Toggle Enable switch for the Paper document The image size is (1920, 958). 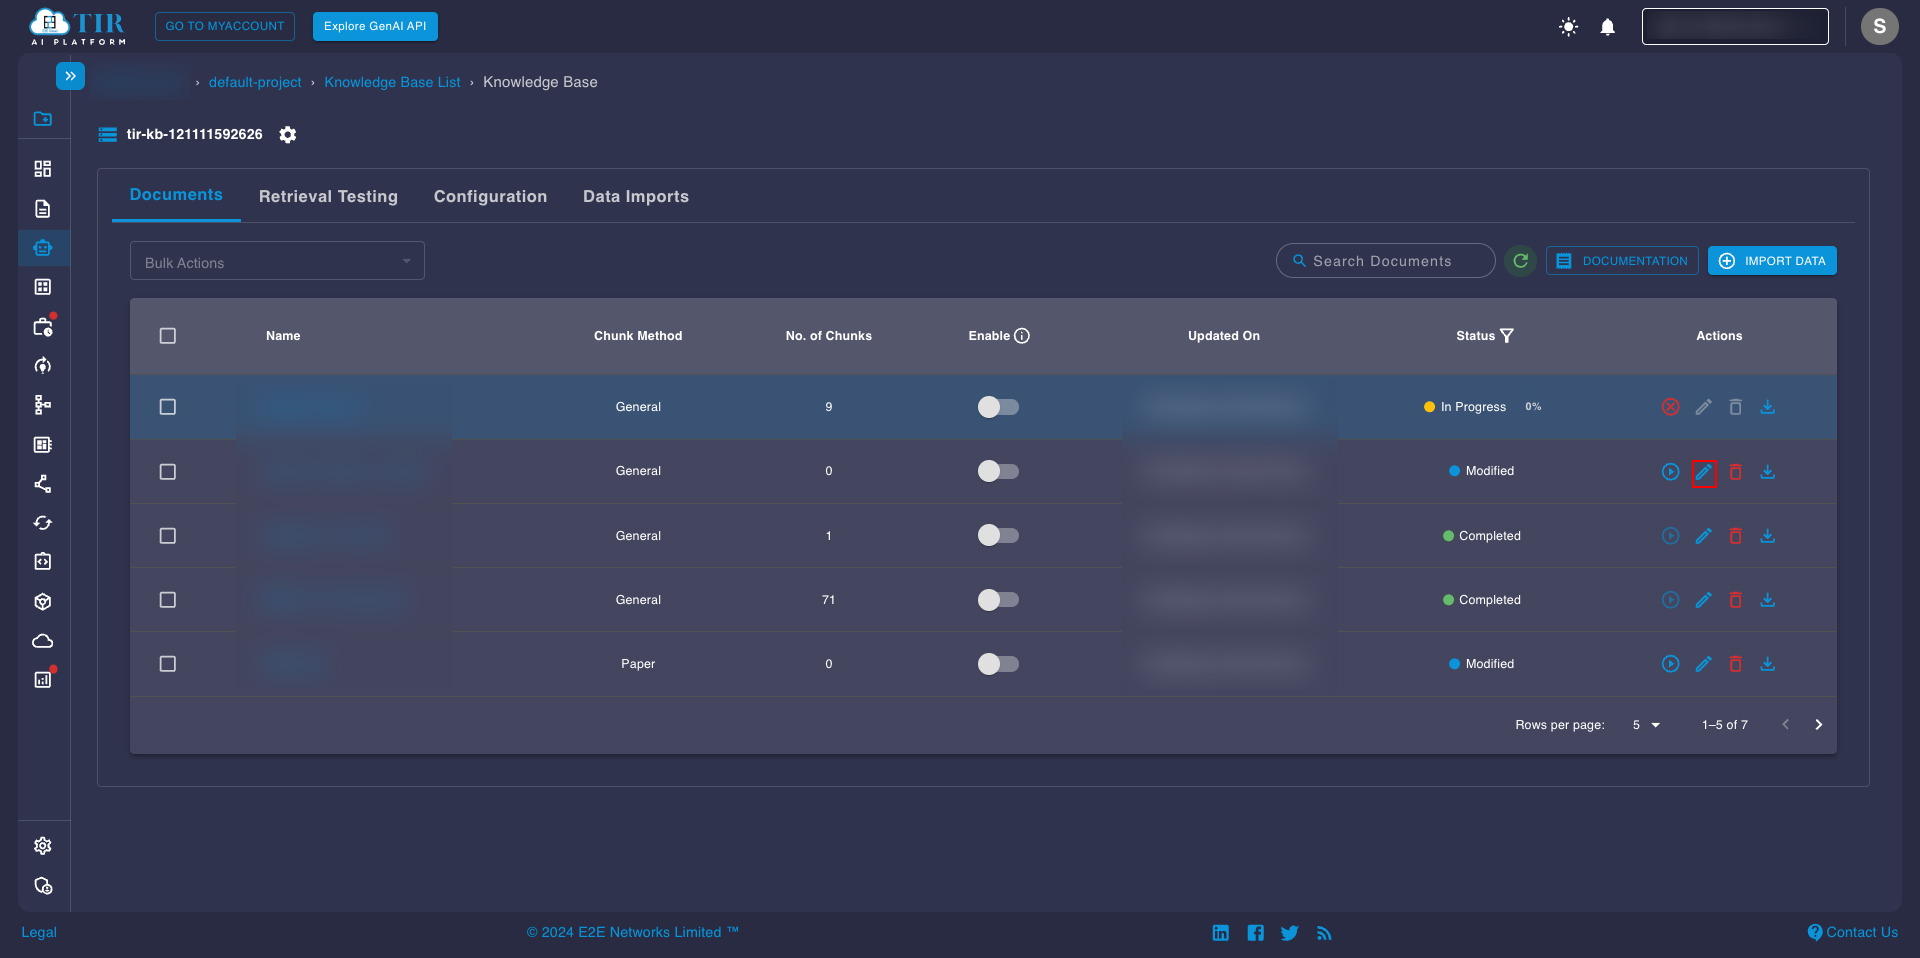pos(998,664)
